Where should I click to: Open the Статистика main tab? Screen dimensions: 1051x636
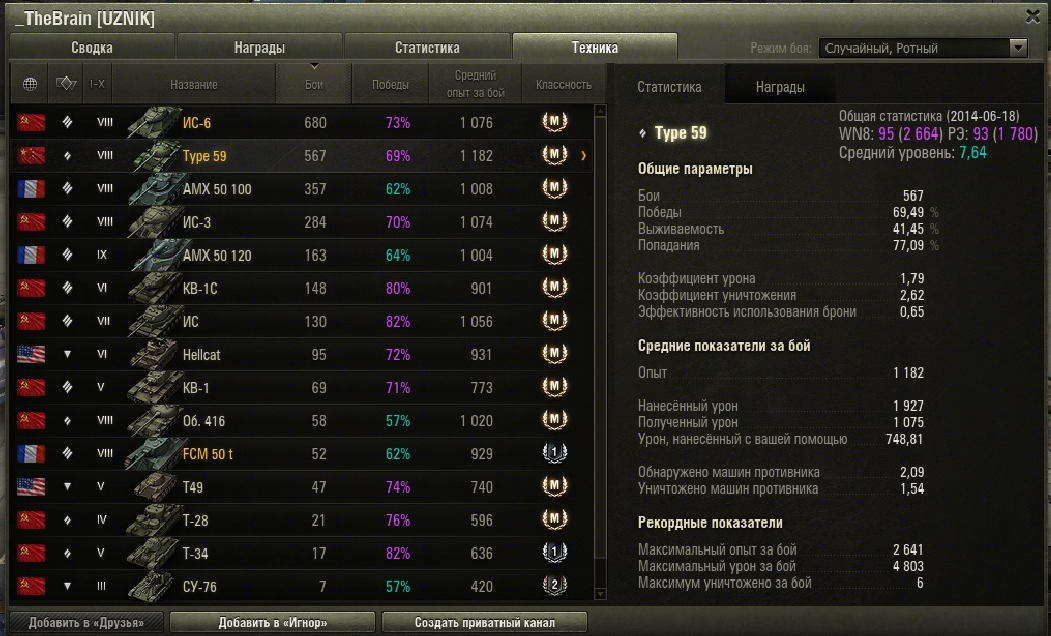427,48
